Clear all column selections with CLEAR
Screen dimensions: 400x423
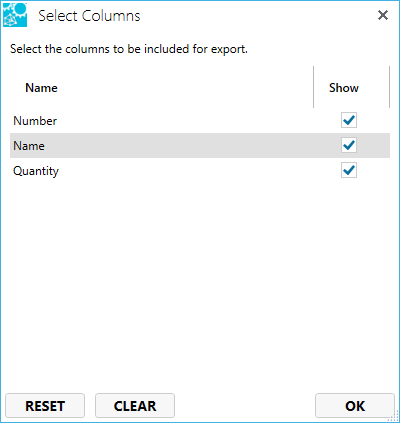coord(135,406)
